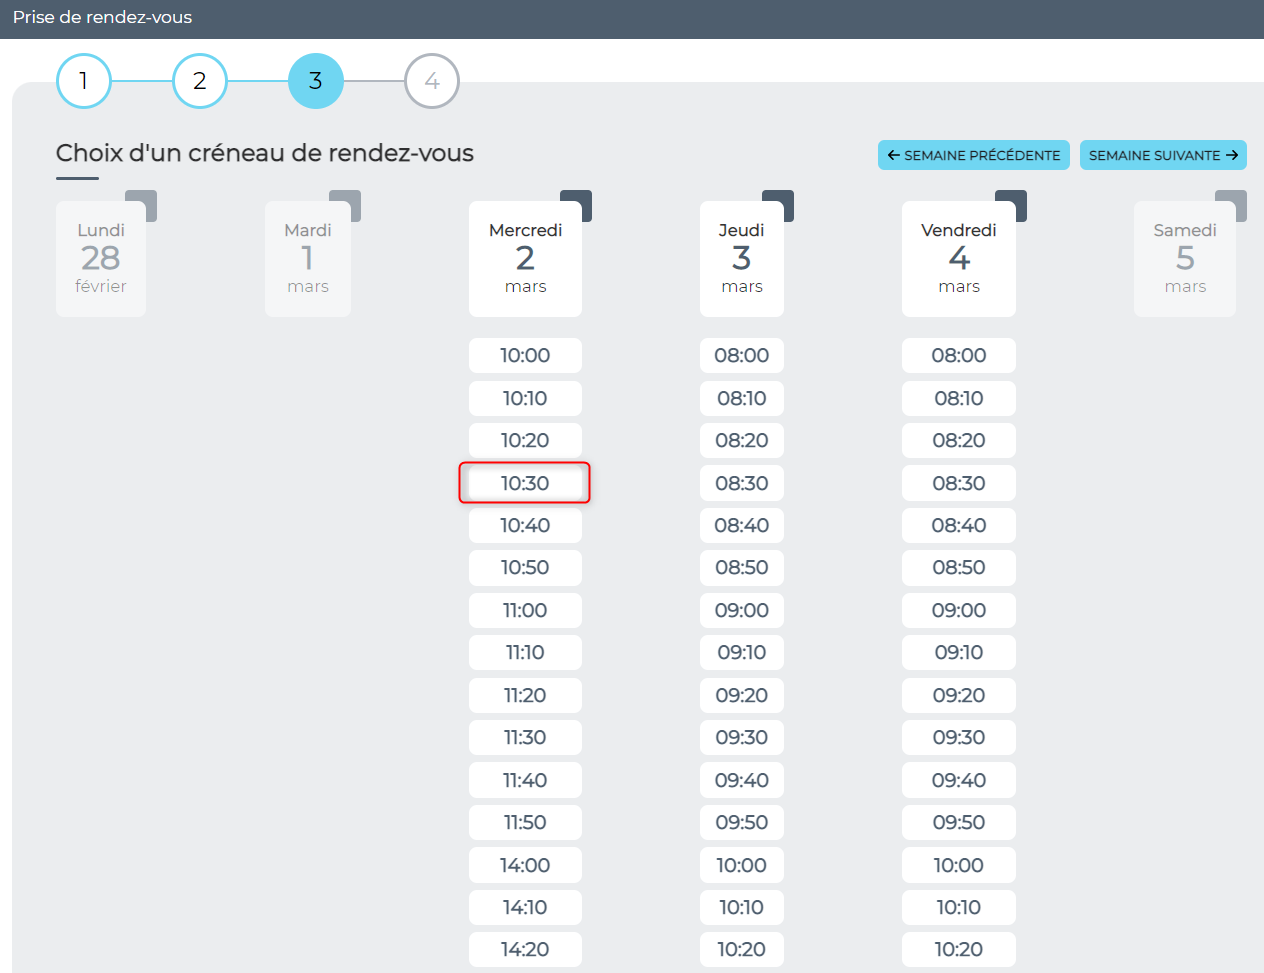
Task: Select Vendredi 4 mars day header
Action: point(958,258)
